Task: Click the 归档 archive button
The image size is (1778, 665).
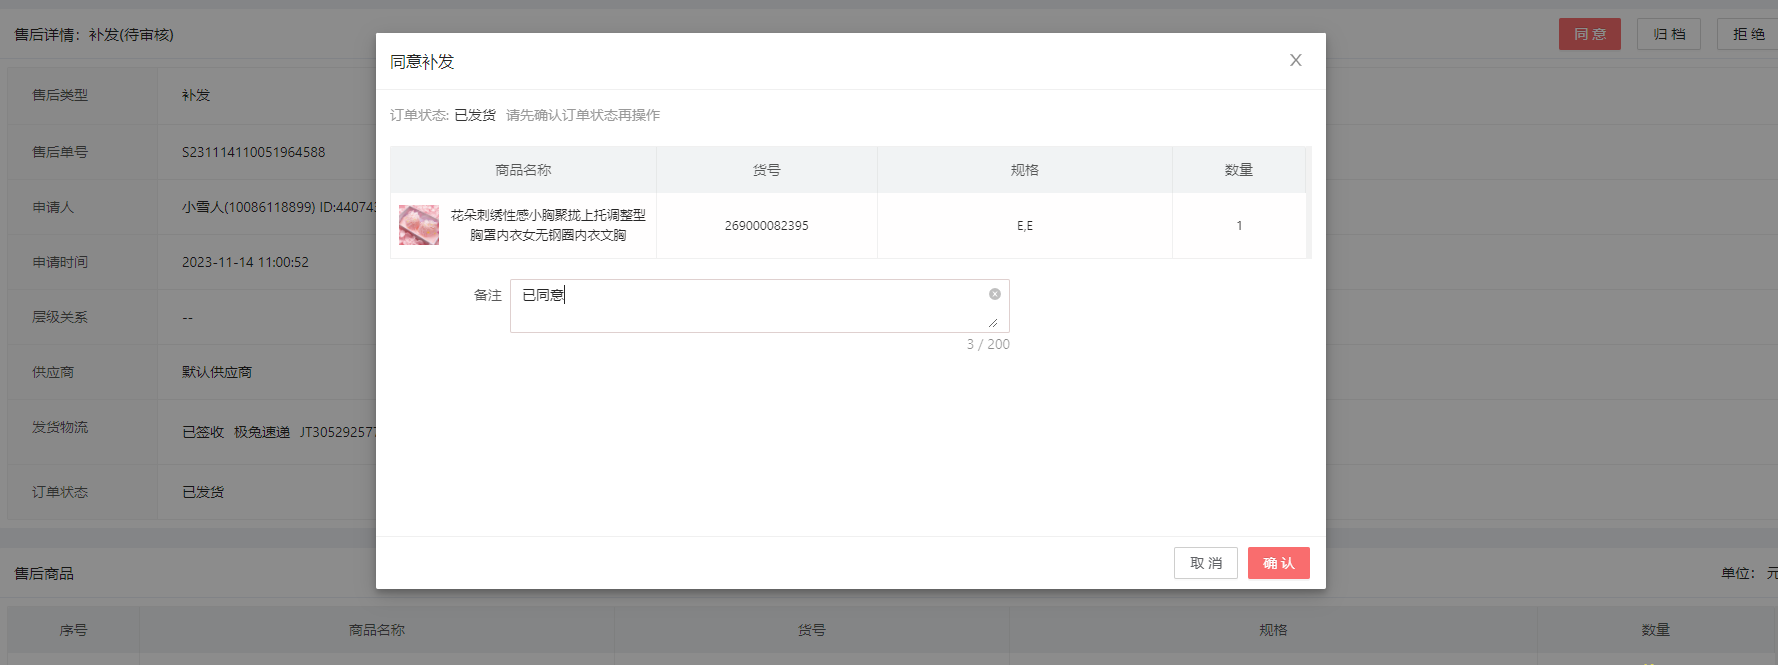Action: point(1668,34)
